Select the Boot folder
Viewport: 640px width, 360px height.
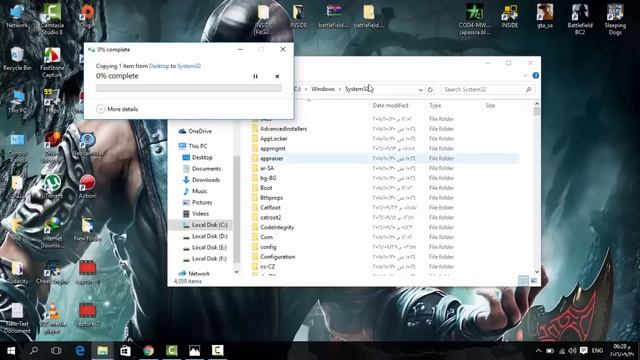pyautogui.click(x=266, y=188)
